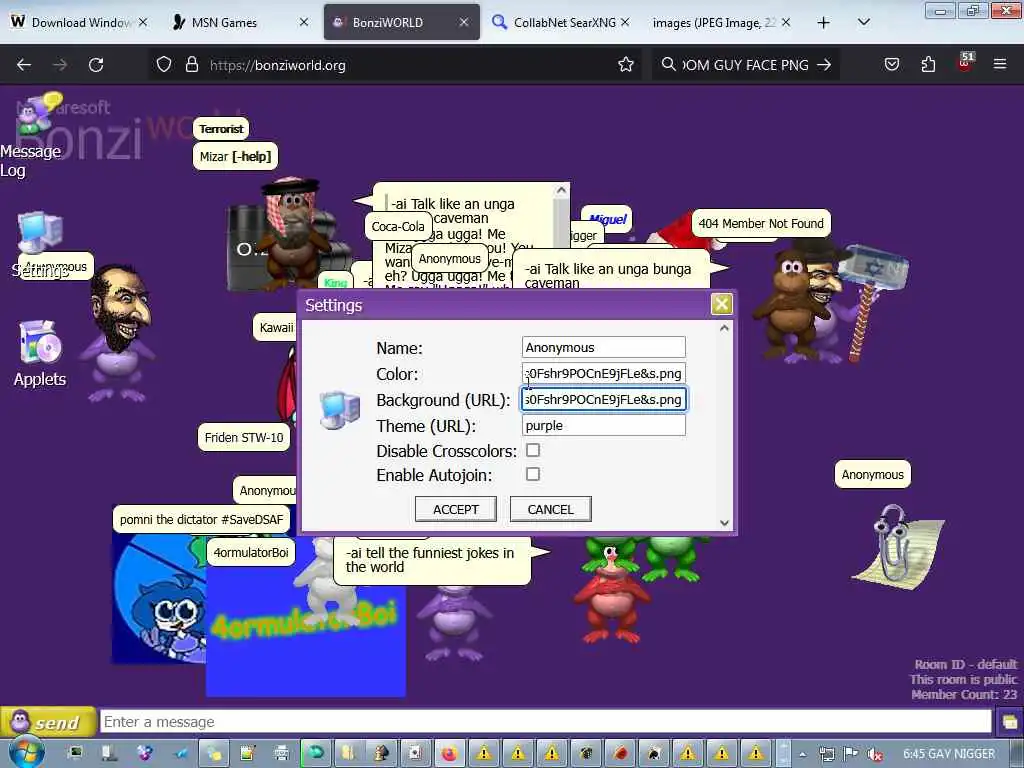1024x768 pixels.
Task: Click the Kawaii name tag
Action: (x=276, y=327)
